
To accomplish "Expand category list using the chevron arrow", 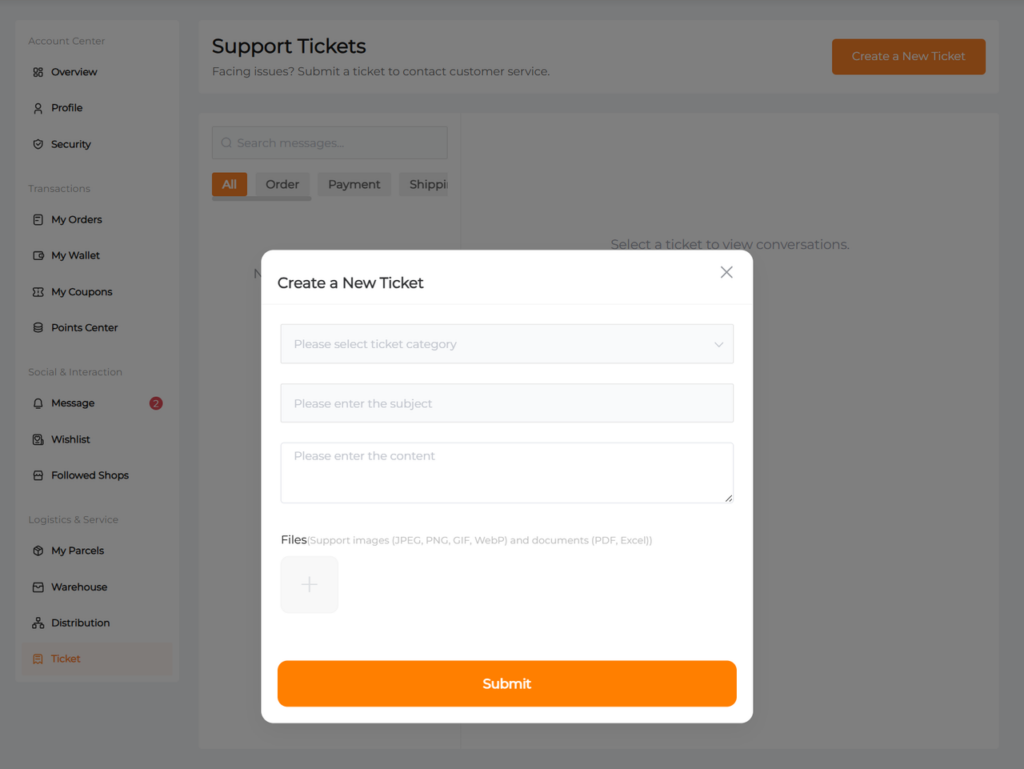I will coord(718,344).
